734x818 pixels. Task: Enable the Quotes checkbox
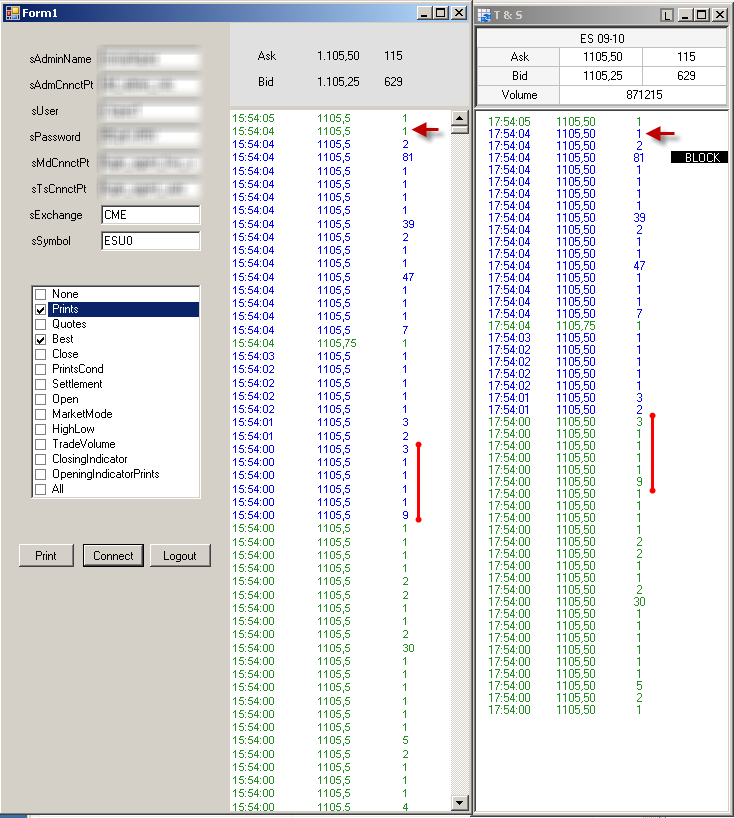(x=41, y=324)
